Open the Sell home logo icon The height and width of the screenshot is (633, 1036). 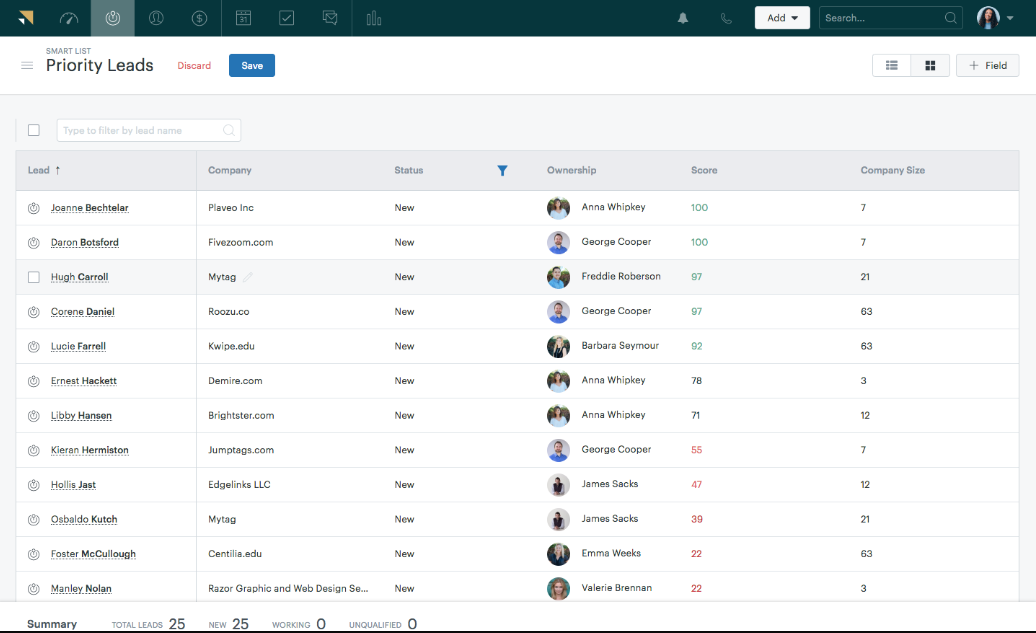click(25, 17)
